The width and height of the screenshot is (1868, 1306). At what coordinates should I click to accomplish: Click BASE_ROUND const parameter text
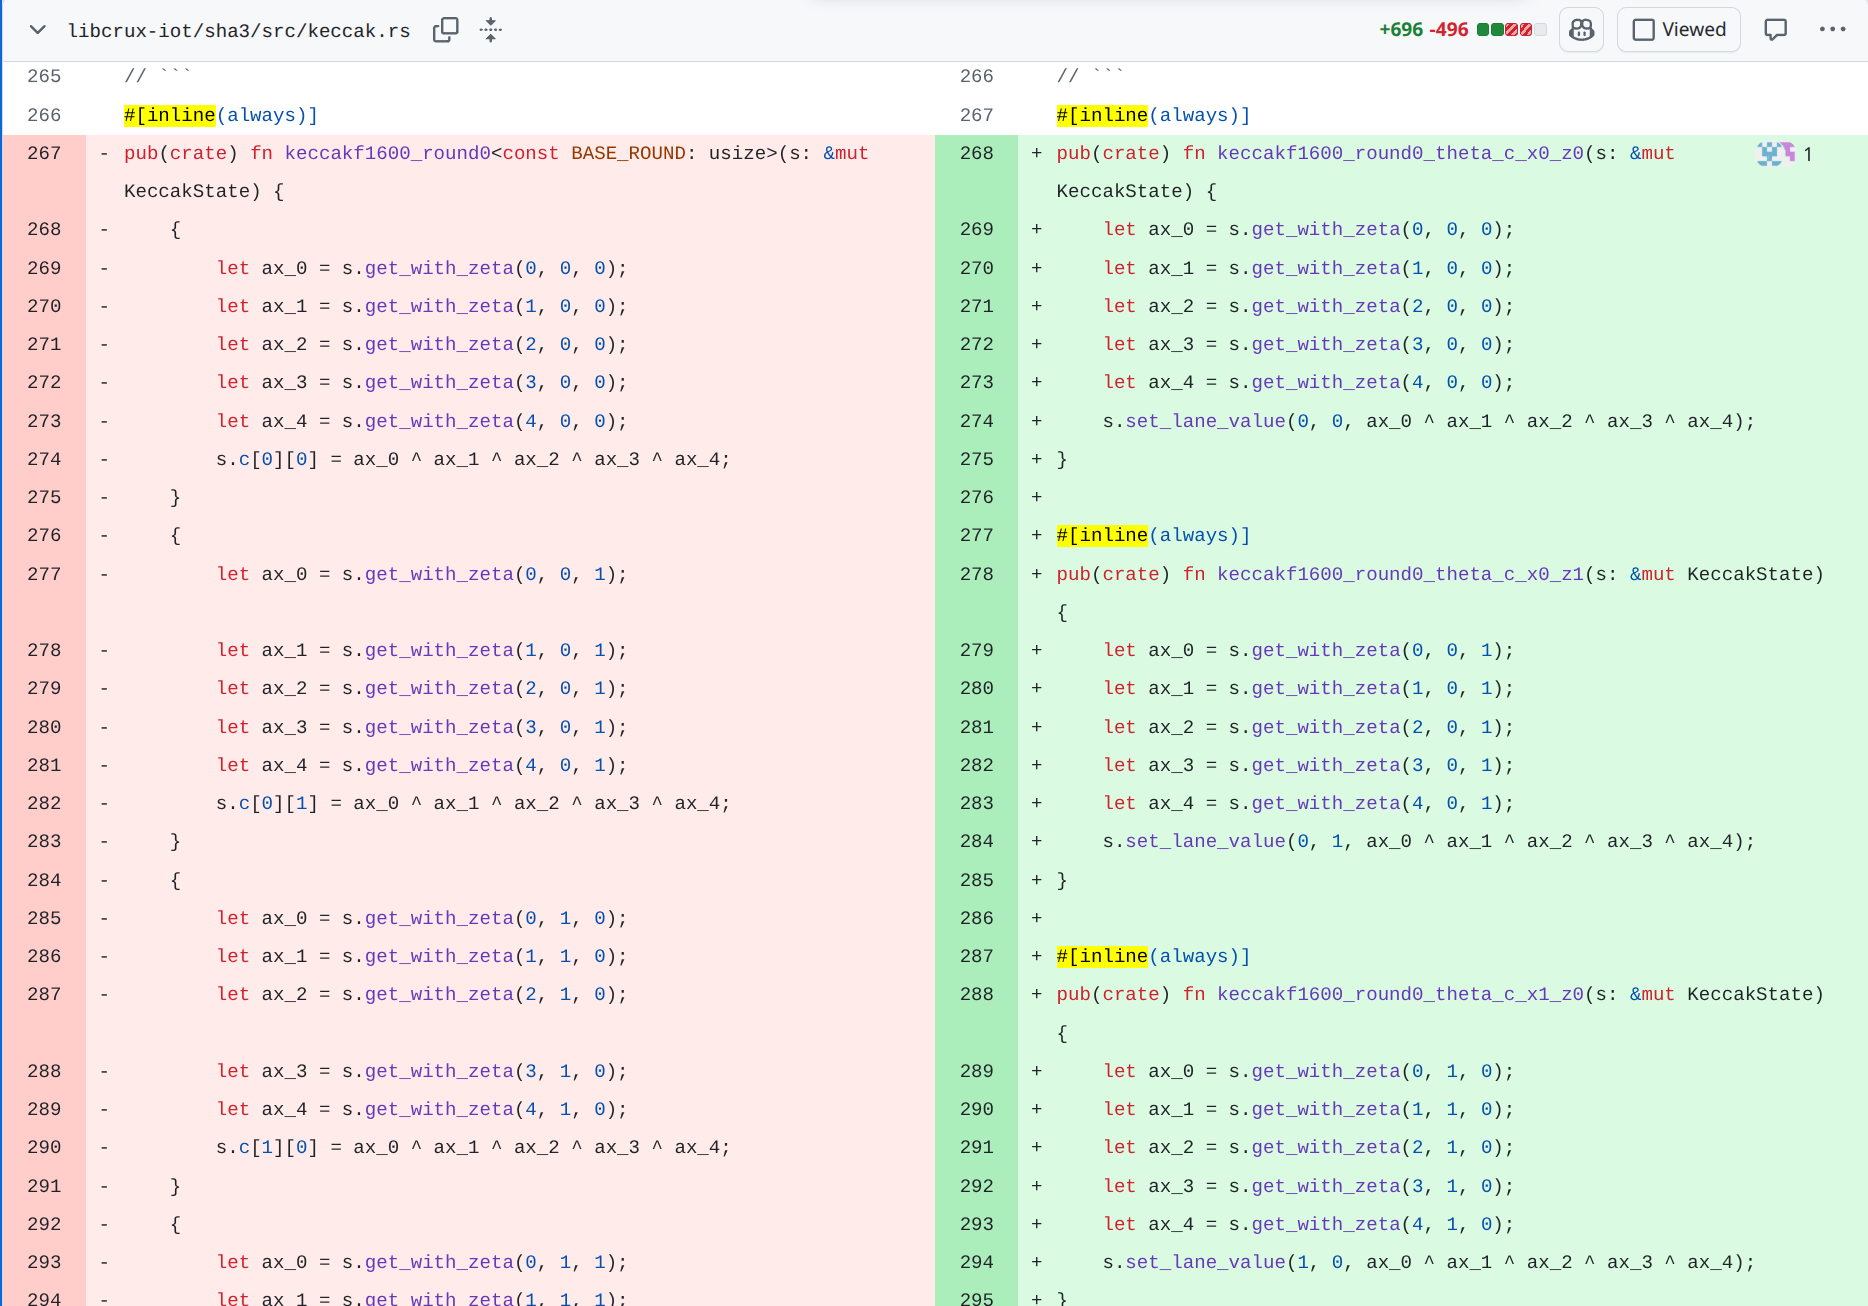pyautogui.click(x=628, y=154)
